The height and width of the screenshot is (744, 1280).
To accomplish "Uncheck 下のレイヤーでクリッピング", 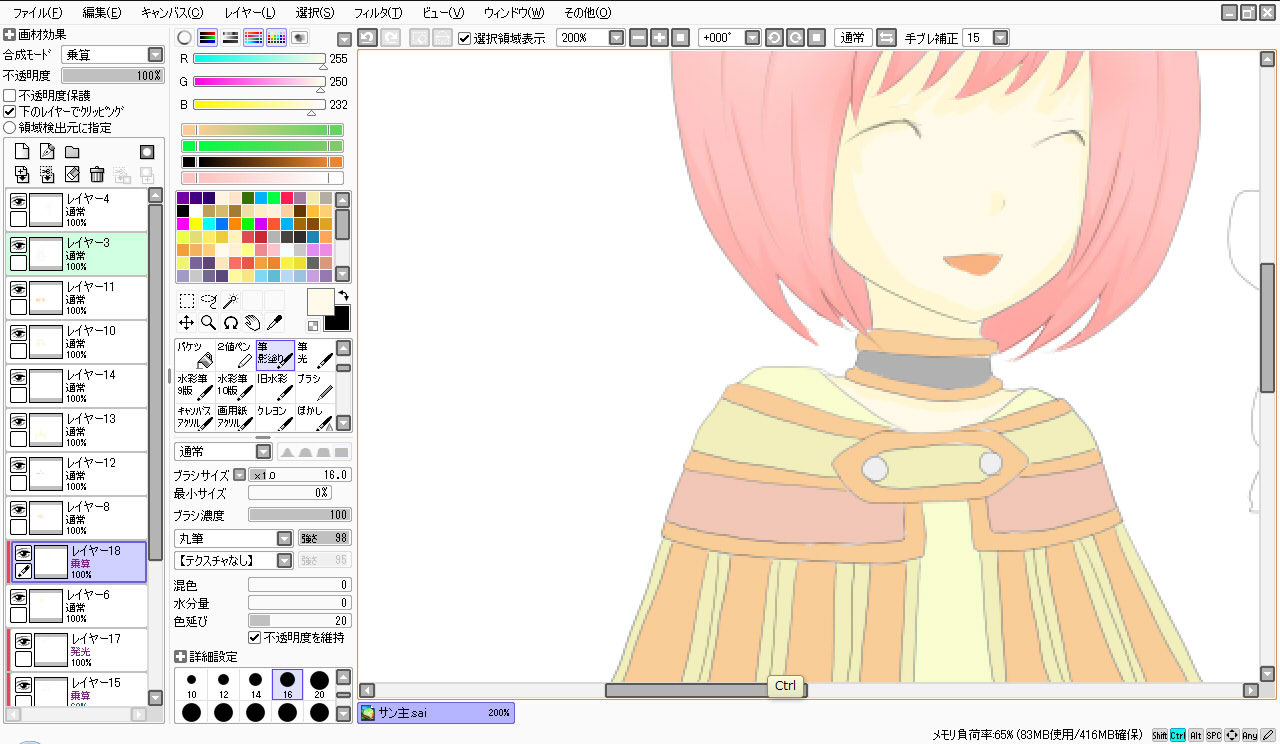I will pos(10,112).
